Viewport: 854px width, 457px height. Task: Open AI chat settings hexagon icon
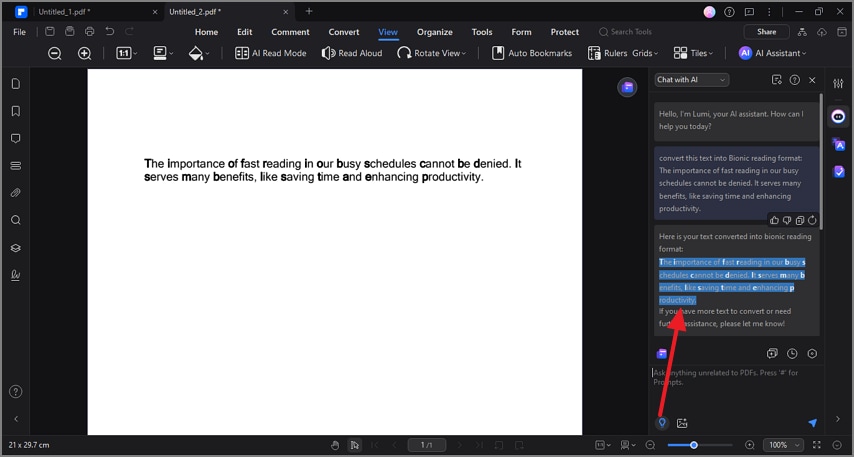(812, 354)
